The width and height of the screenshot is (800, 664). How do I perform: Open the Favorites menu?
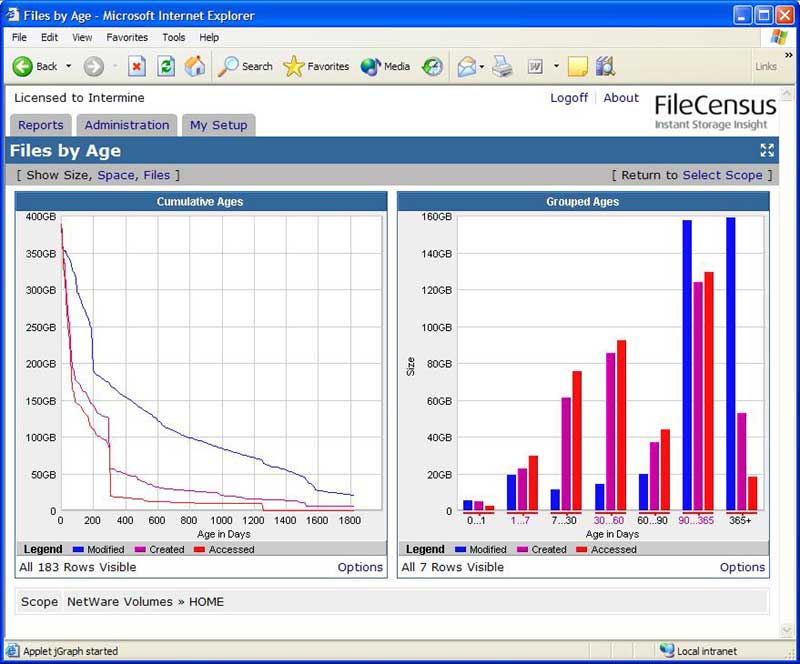[127, 37]
